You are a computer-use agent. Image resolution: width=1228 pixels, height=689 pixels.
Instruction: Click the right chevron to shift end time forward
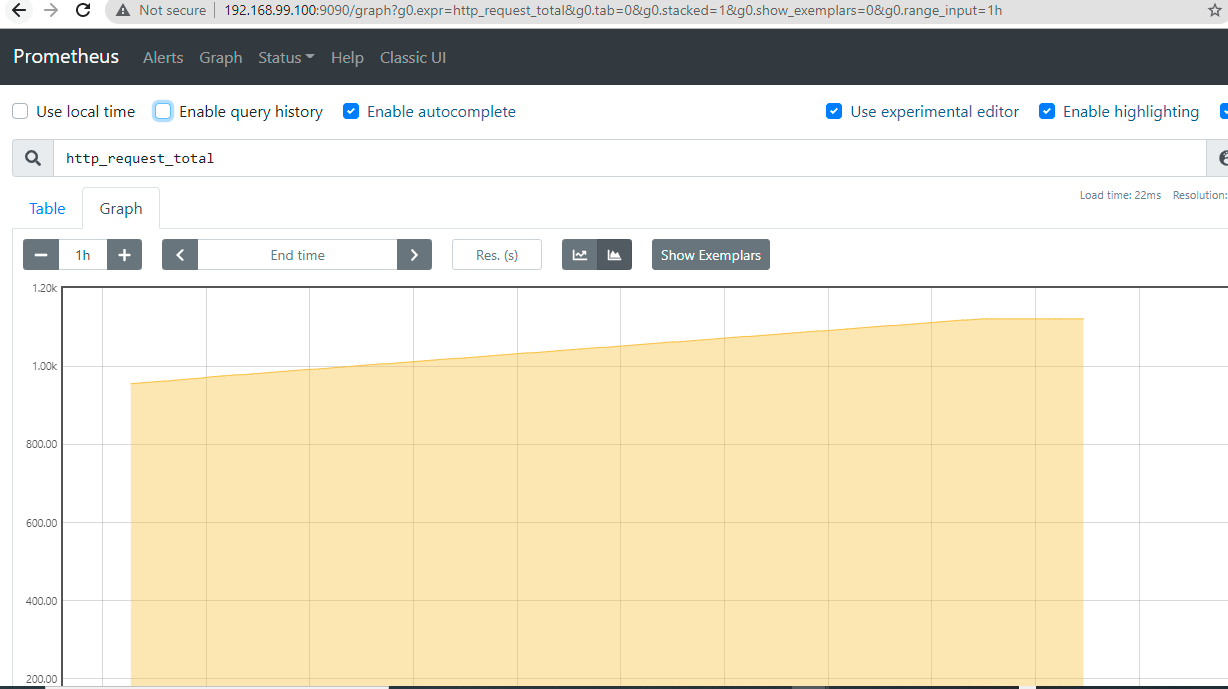point(414,254)
